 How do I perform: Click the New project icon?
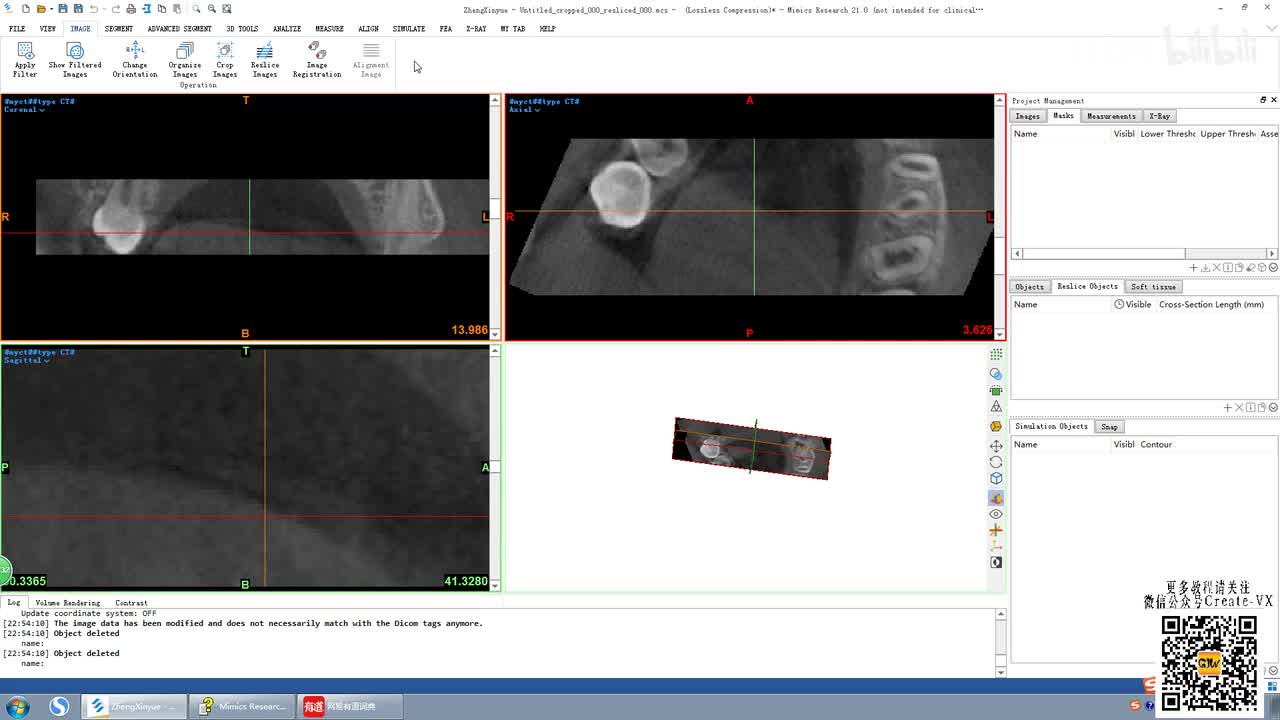tap(26, 9)
